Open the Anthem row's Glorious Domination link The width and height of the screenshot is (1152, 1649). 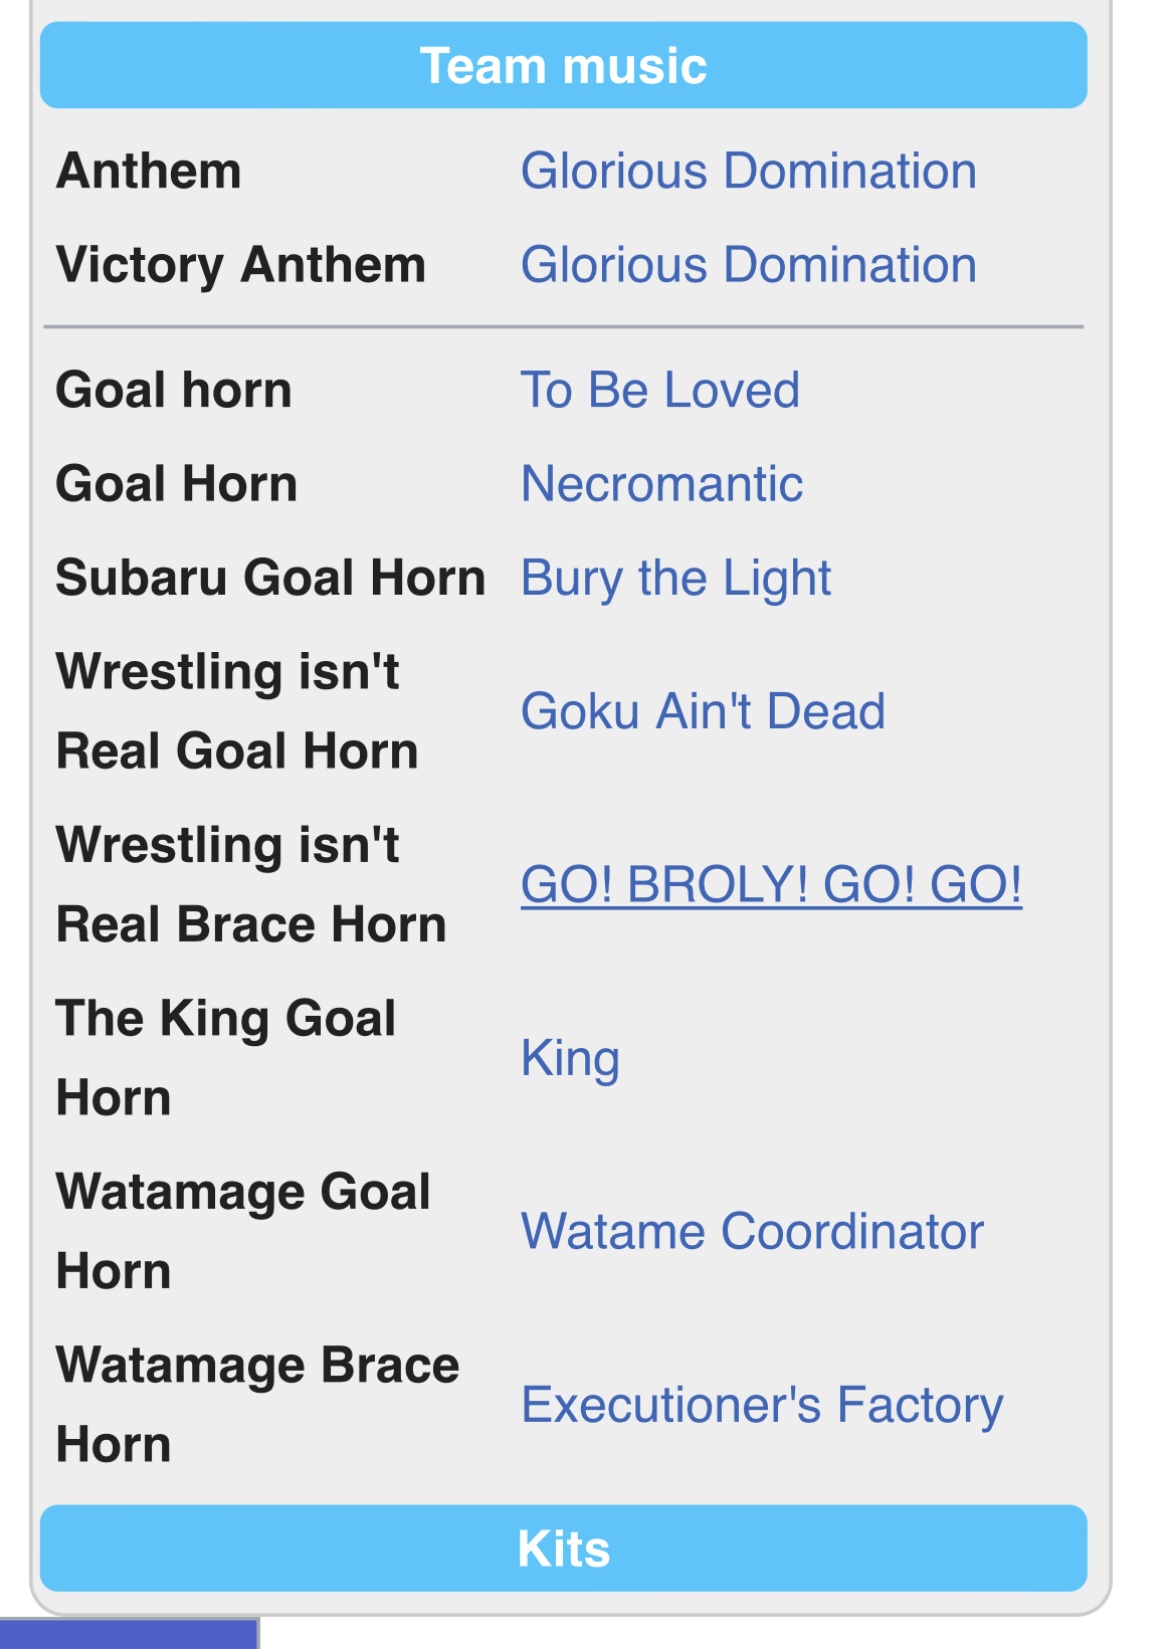(x=748, y=171)
